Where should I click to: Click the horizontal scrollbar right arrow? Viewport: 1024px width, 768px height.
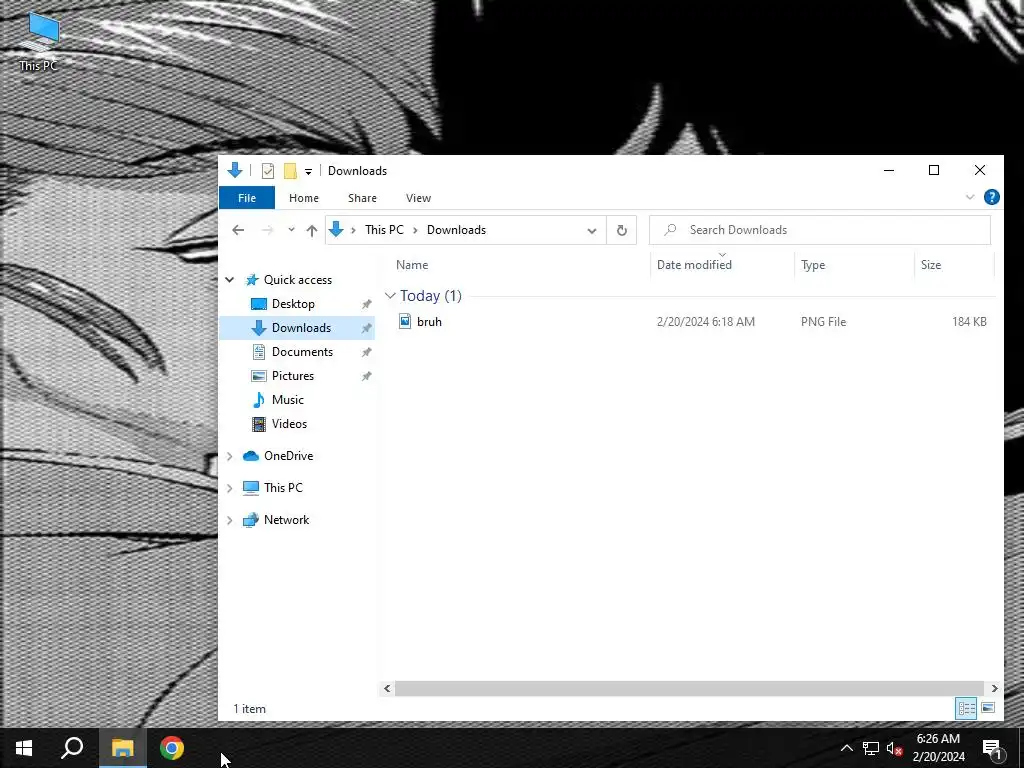(994, 688)
